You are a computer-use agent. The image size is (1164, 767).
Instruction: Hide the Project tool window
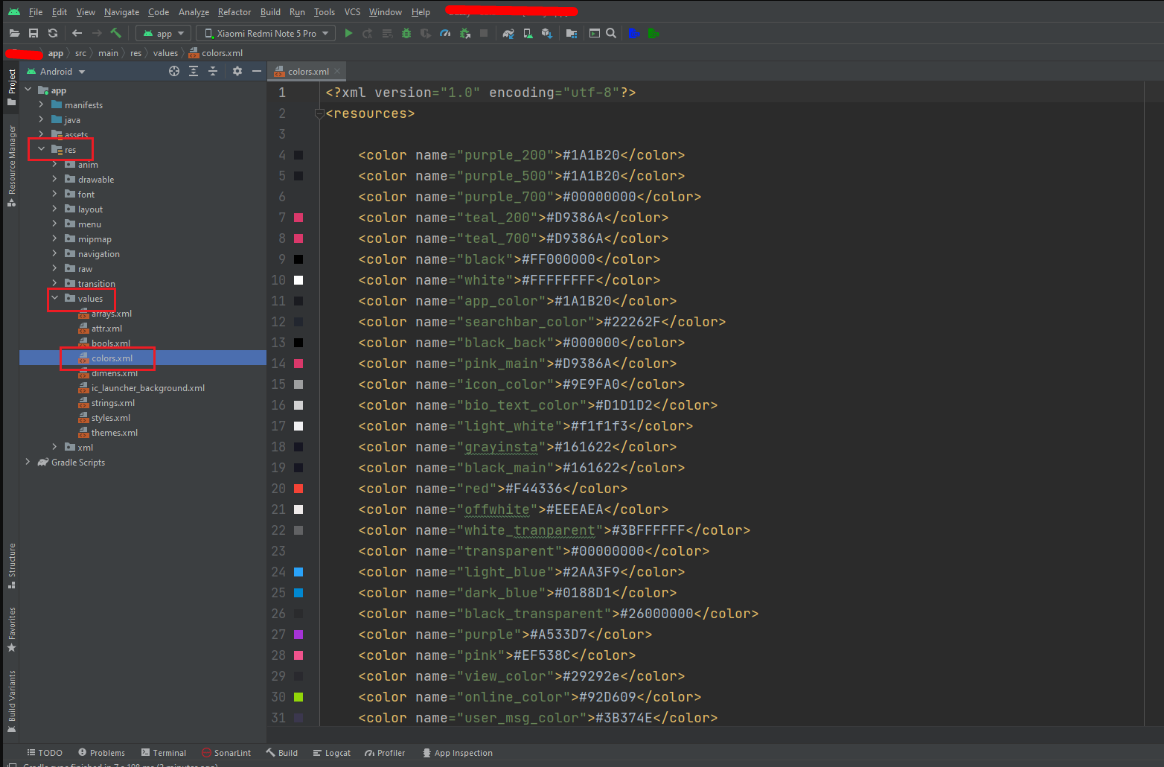click(x=255, y=71)
